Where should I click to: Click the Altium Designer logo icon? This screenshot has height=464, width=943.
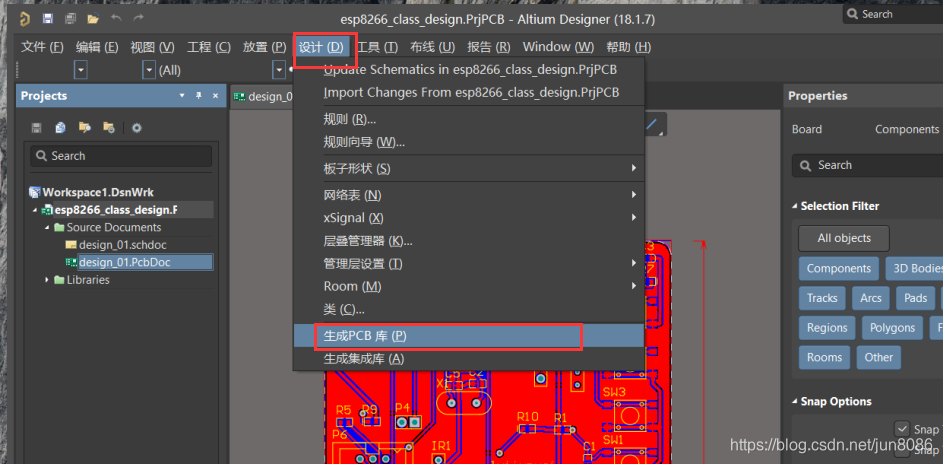(25, 19)
